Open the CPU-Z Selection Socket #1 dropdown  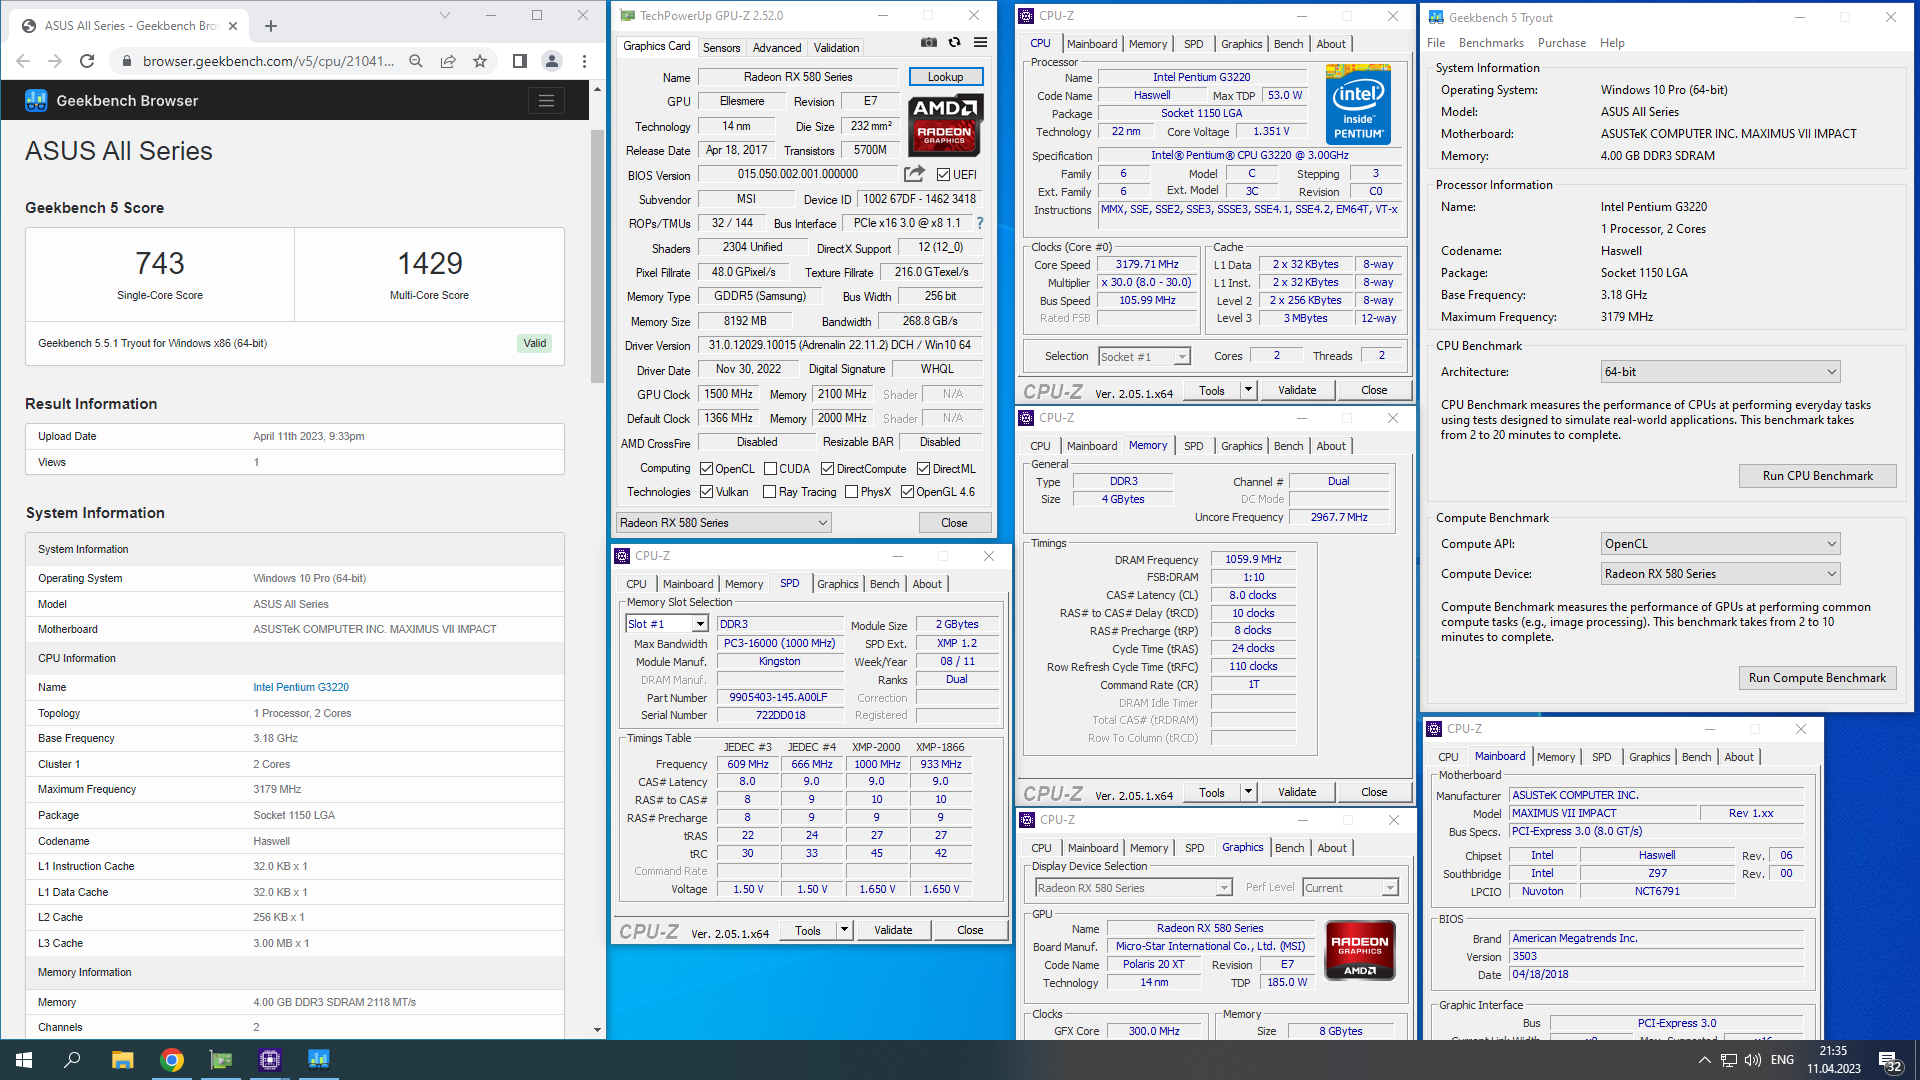point(1144,357)
